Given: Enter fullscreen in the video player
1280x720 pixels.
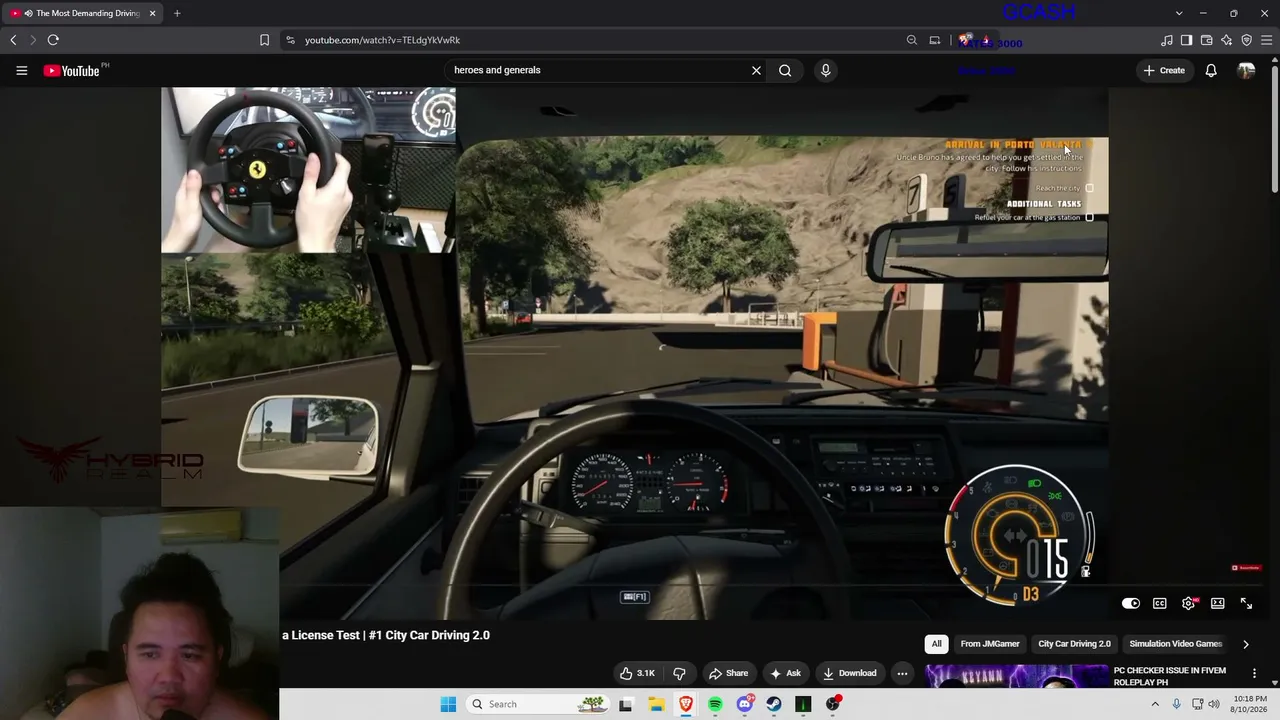Looking at the screenshot, I should pyautogui.click(x=1246, y=604).
